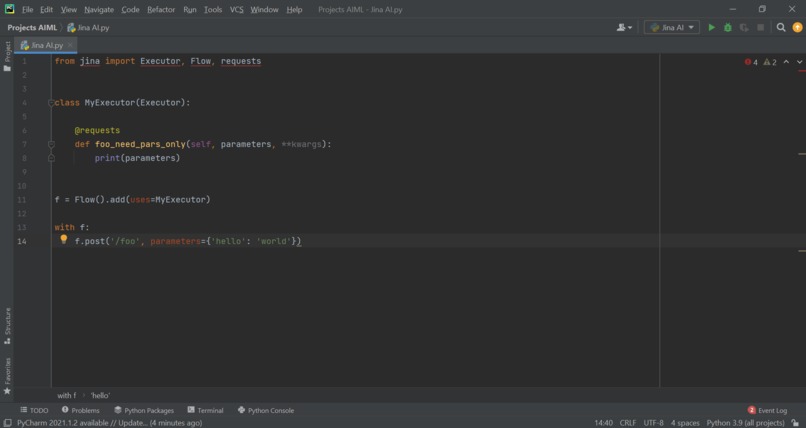Change the 4 spaces indent setting
The width and height of the screenshot is (806, 428).
(685, 423)
